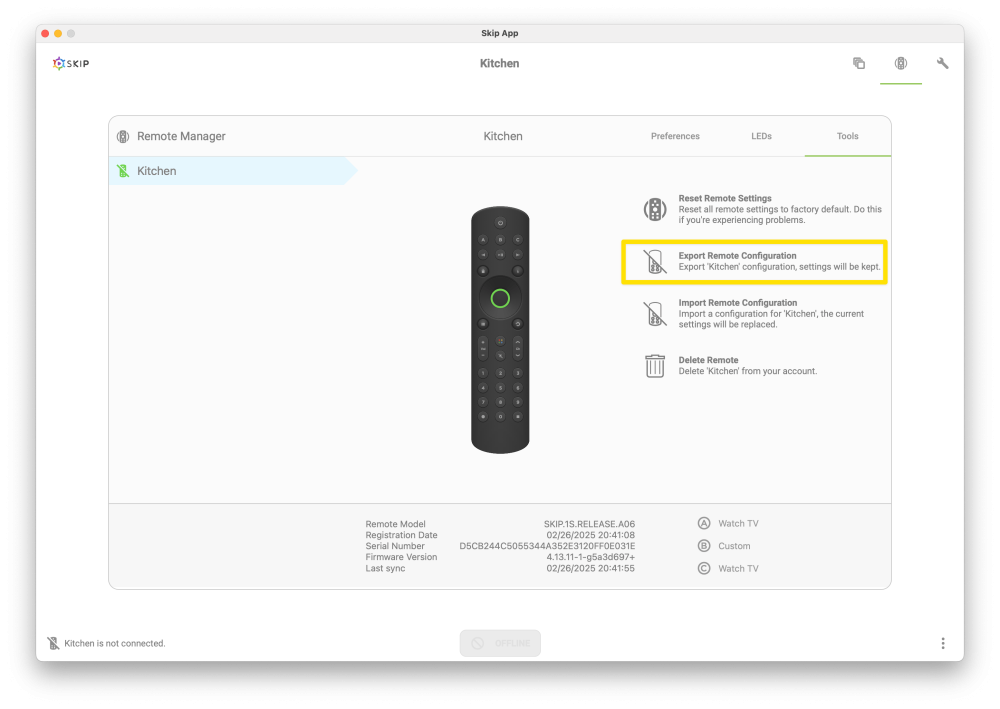Open the remote manager icon in header
The height and width of the screenshot is (709, 1000).
click(x=901, y=63)
